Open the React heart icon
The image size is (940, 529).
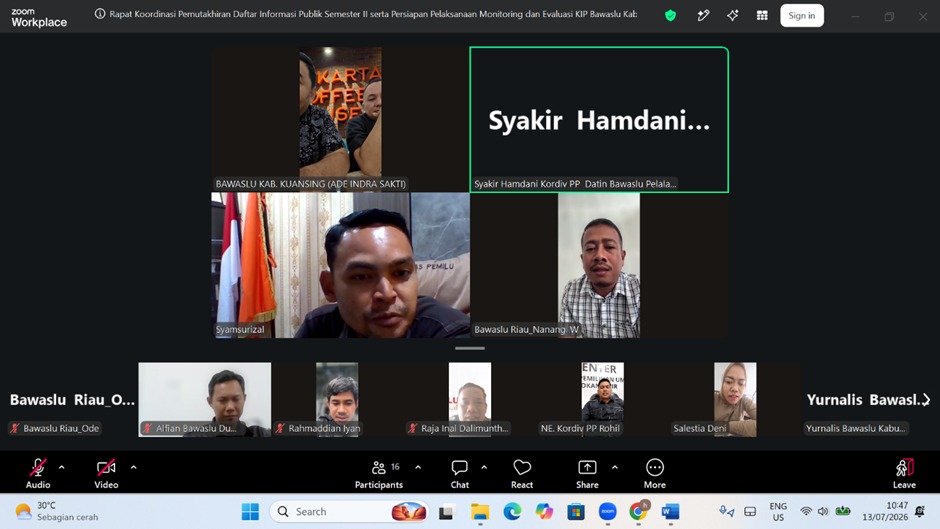click(522, 474)
